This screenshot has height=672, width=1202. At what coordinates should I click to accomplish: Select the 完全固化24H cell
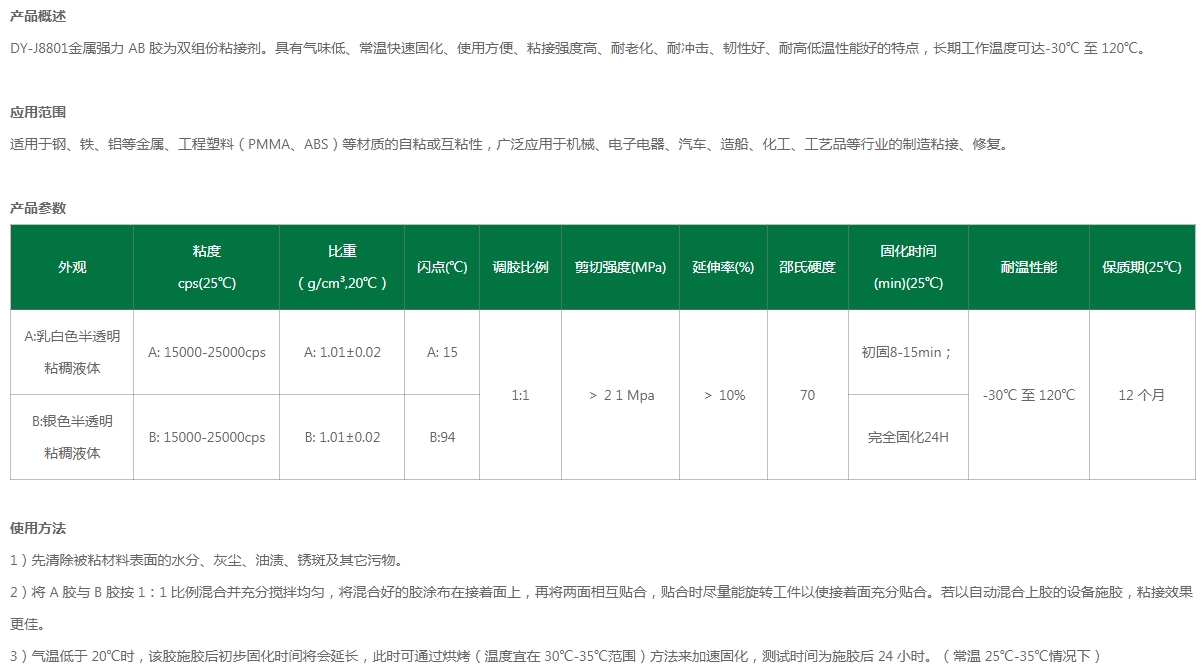(x=907, y=437)
